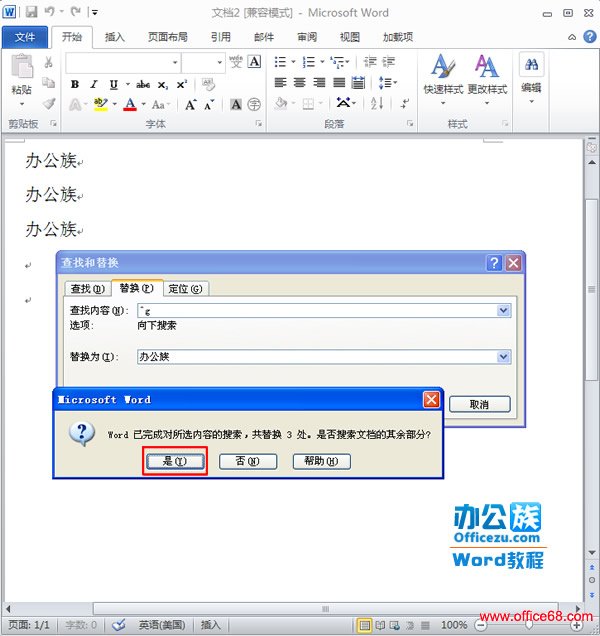Toggle Superscript formatting
Viewport: 600px width, 636px height.
(181, 84)
